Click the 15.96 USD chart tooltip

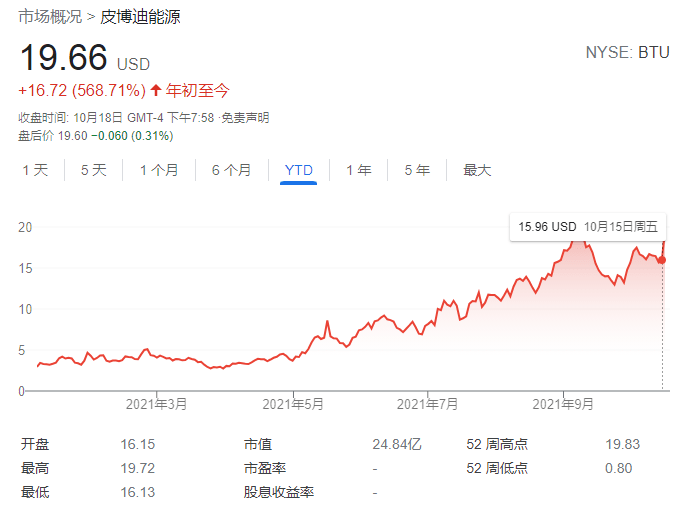point(588,227)
